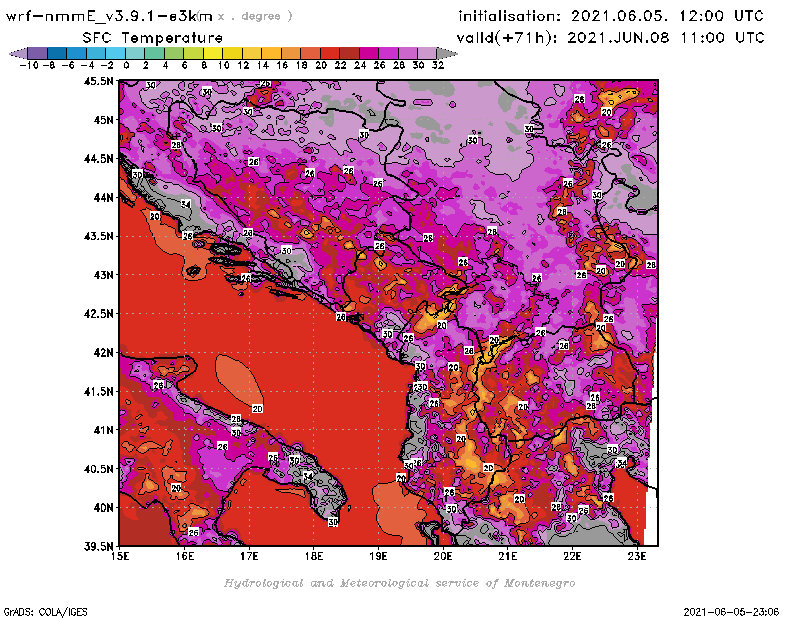
Task: Click the legend value 32
Action: [438, 65]
